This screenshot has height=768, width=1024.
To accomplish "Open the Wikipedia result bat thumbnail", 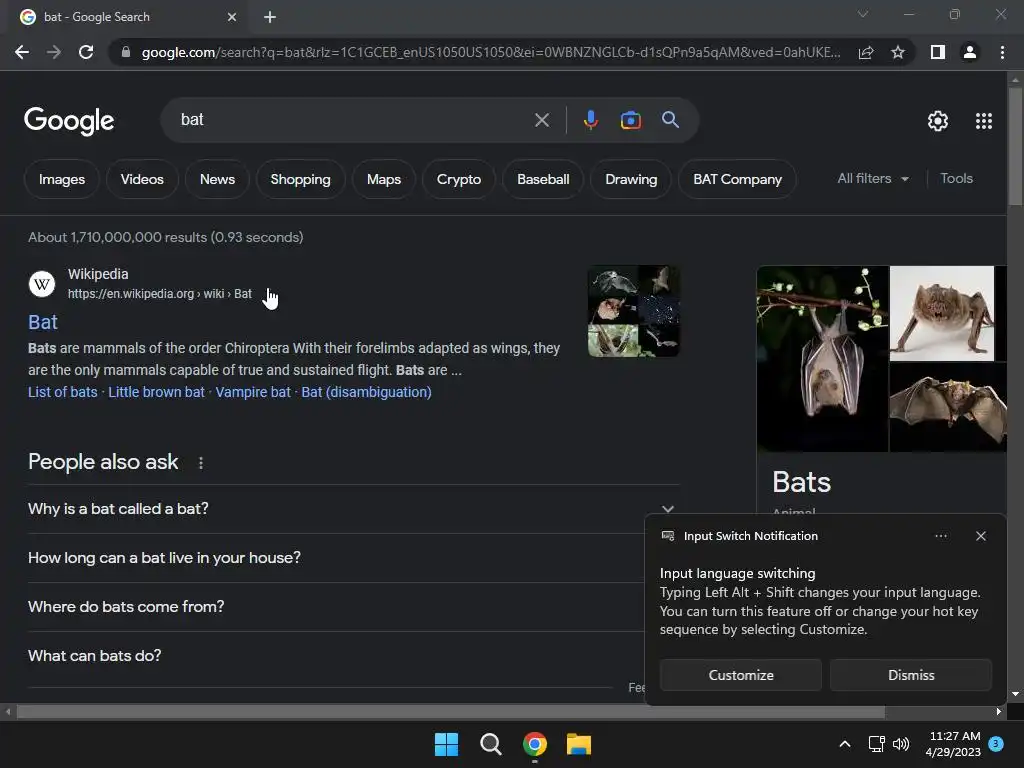I will [633, 311].
